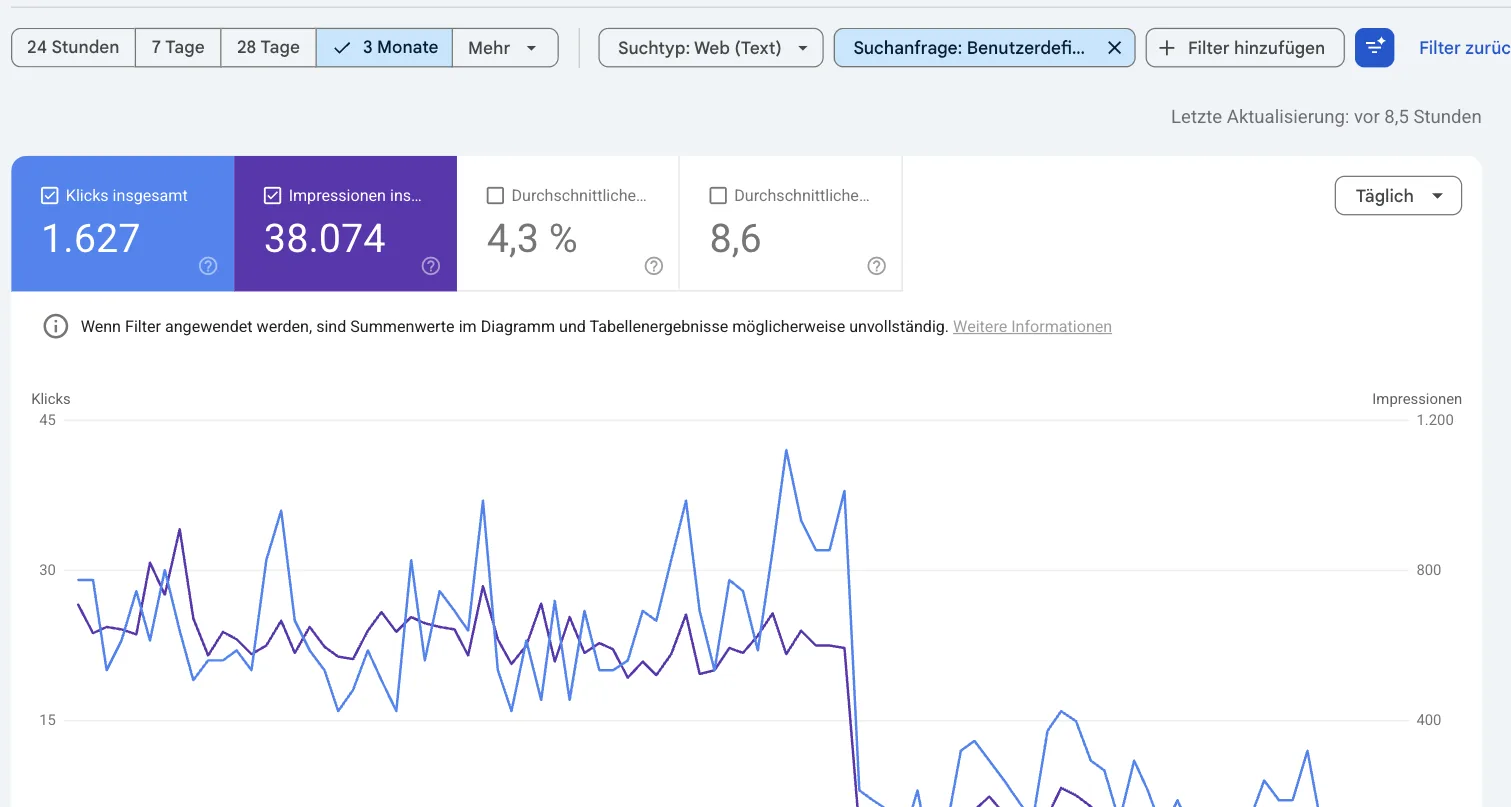The height and width of the screenshot is (807, 1511).
Task: Click the Filter zurücksetzen link
Action: pos(1465,47)
